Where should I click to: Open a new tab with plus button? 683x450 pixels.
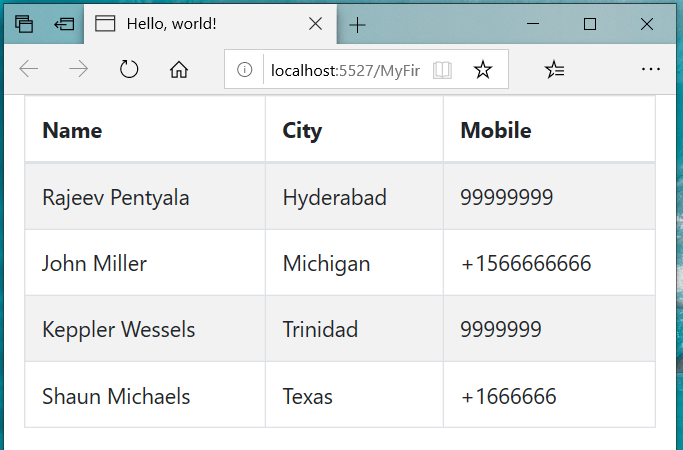pyautogui.click(x=357, y=24)
